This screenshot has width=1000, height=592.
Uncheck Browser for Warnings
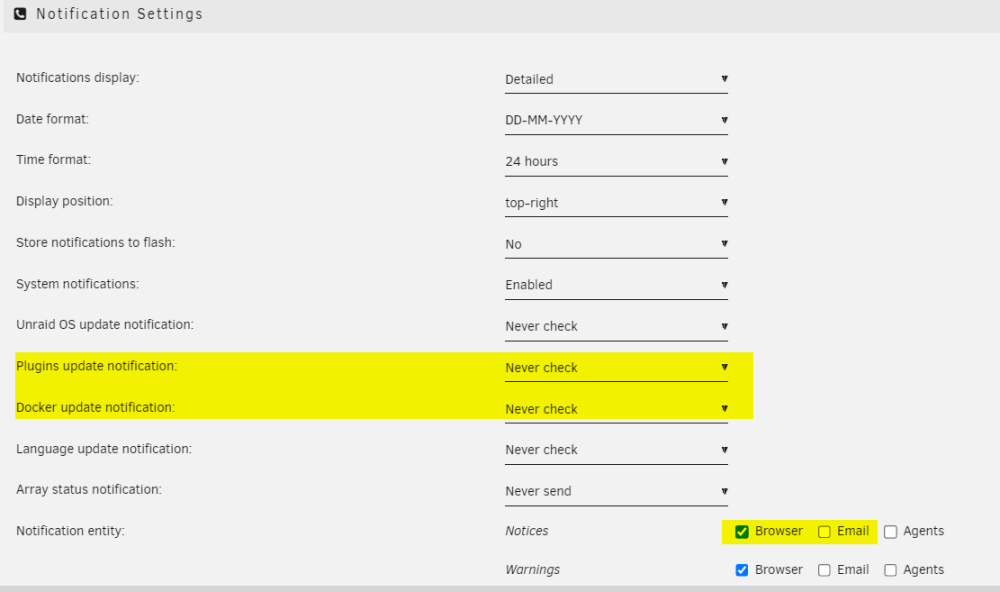[742, 570]
